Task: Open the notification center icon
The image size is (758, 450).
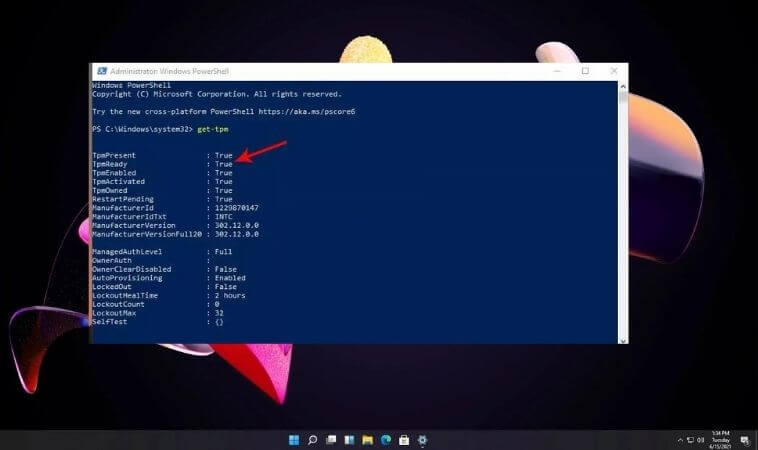Action: pyautogui.click(x=746, y=440)
